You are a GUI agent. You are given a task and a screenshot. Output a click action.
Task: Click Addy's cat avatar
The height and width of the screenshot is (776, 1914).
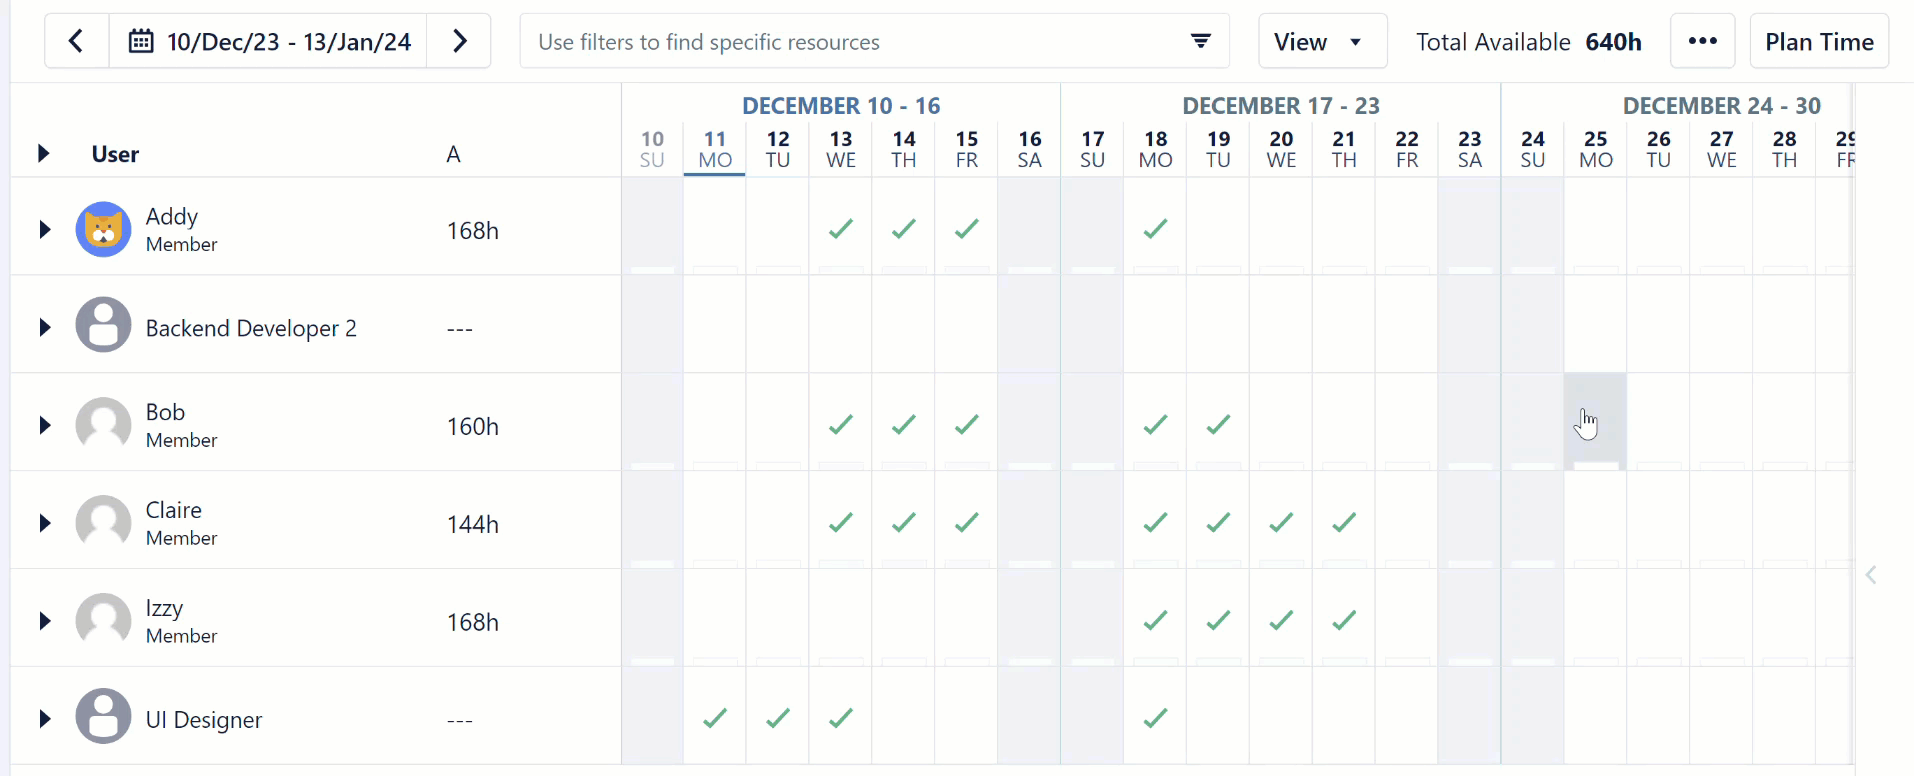(x=102, y=228)
